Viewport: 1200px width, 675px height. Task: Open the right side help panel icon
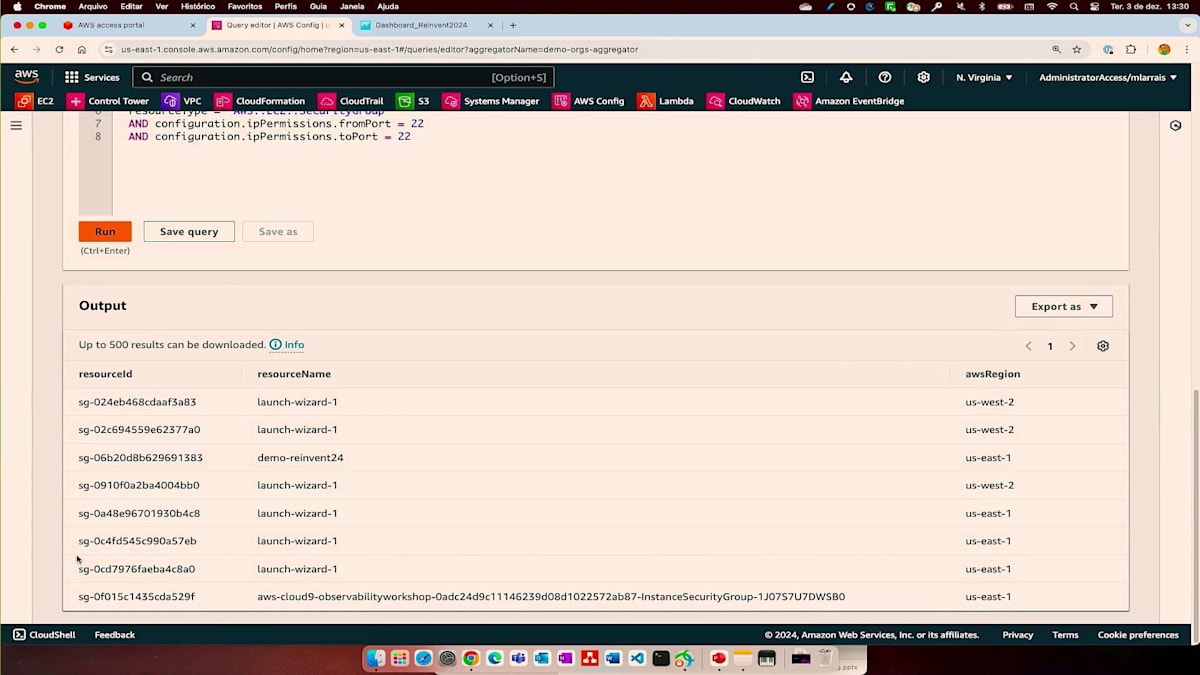pos(1176,125)
